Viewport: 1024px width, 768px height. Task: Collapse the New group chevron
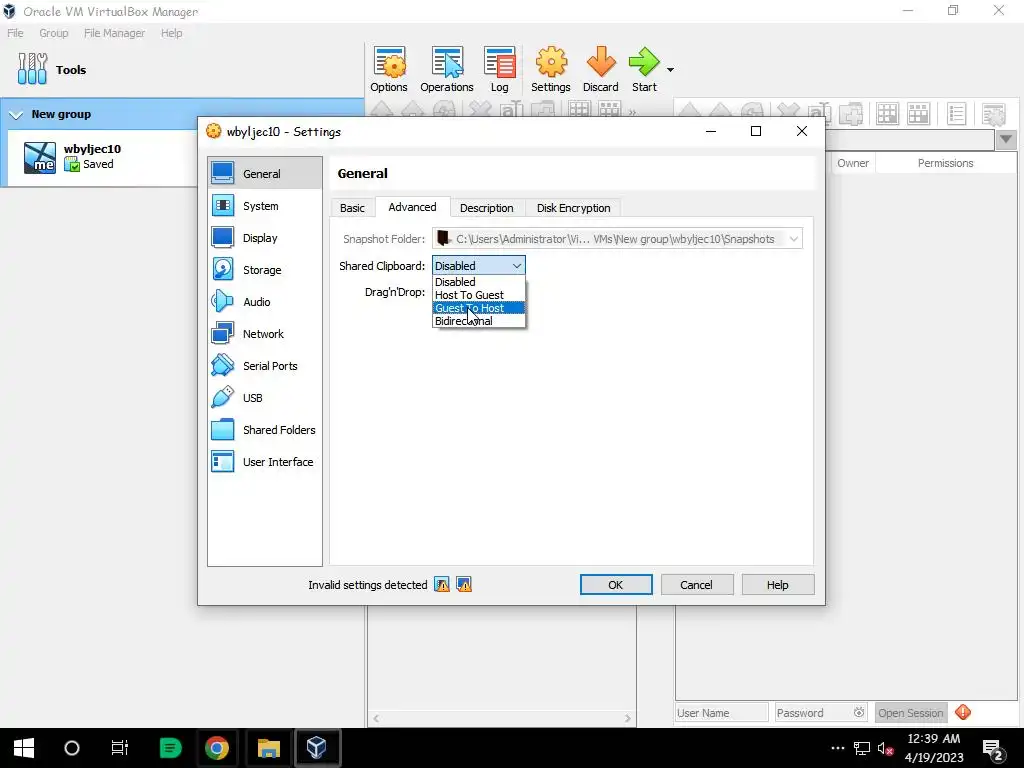point(16,115)
